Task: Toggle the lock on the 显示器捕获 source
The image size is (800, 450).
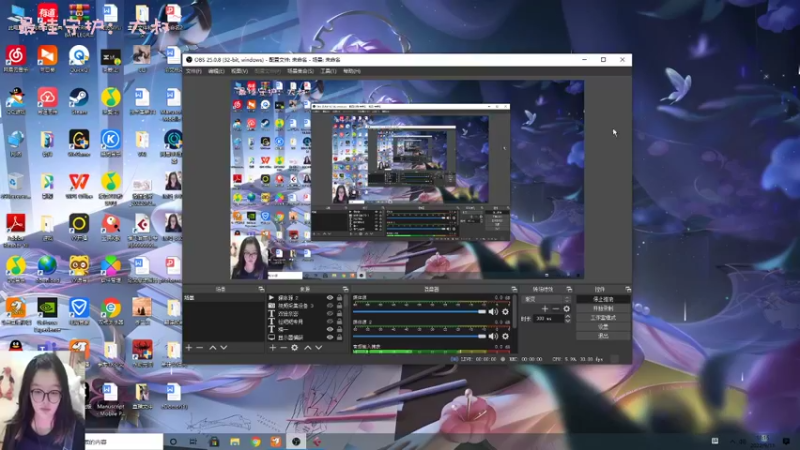Action: [x=340, y=337]
